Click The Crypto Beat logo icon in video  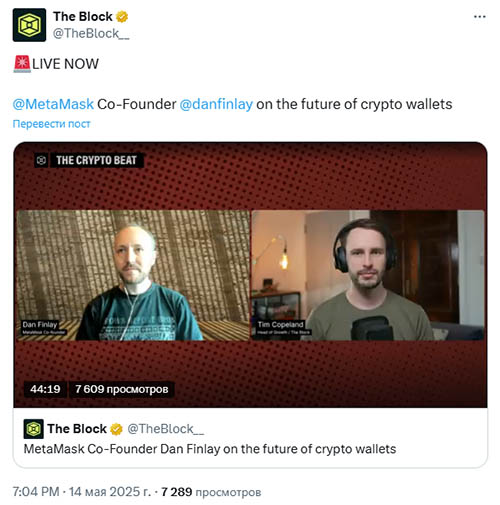coord(41,160)
